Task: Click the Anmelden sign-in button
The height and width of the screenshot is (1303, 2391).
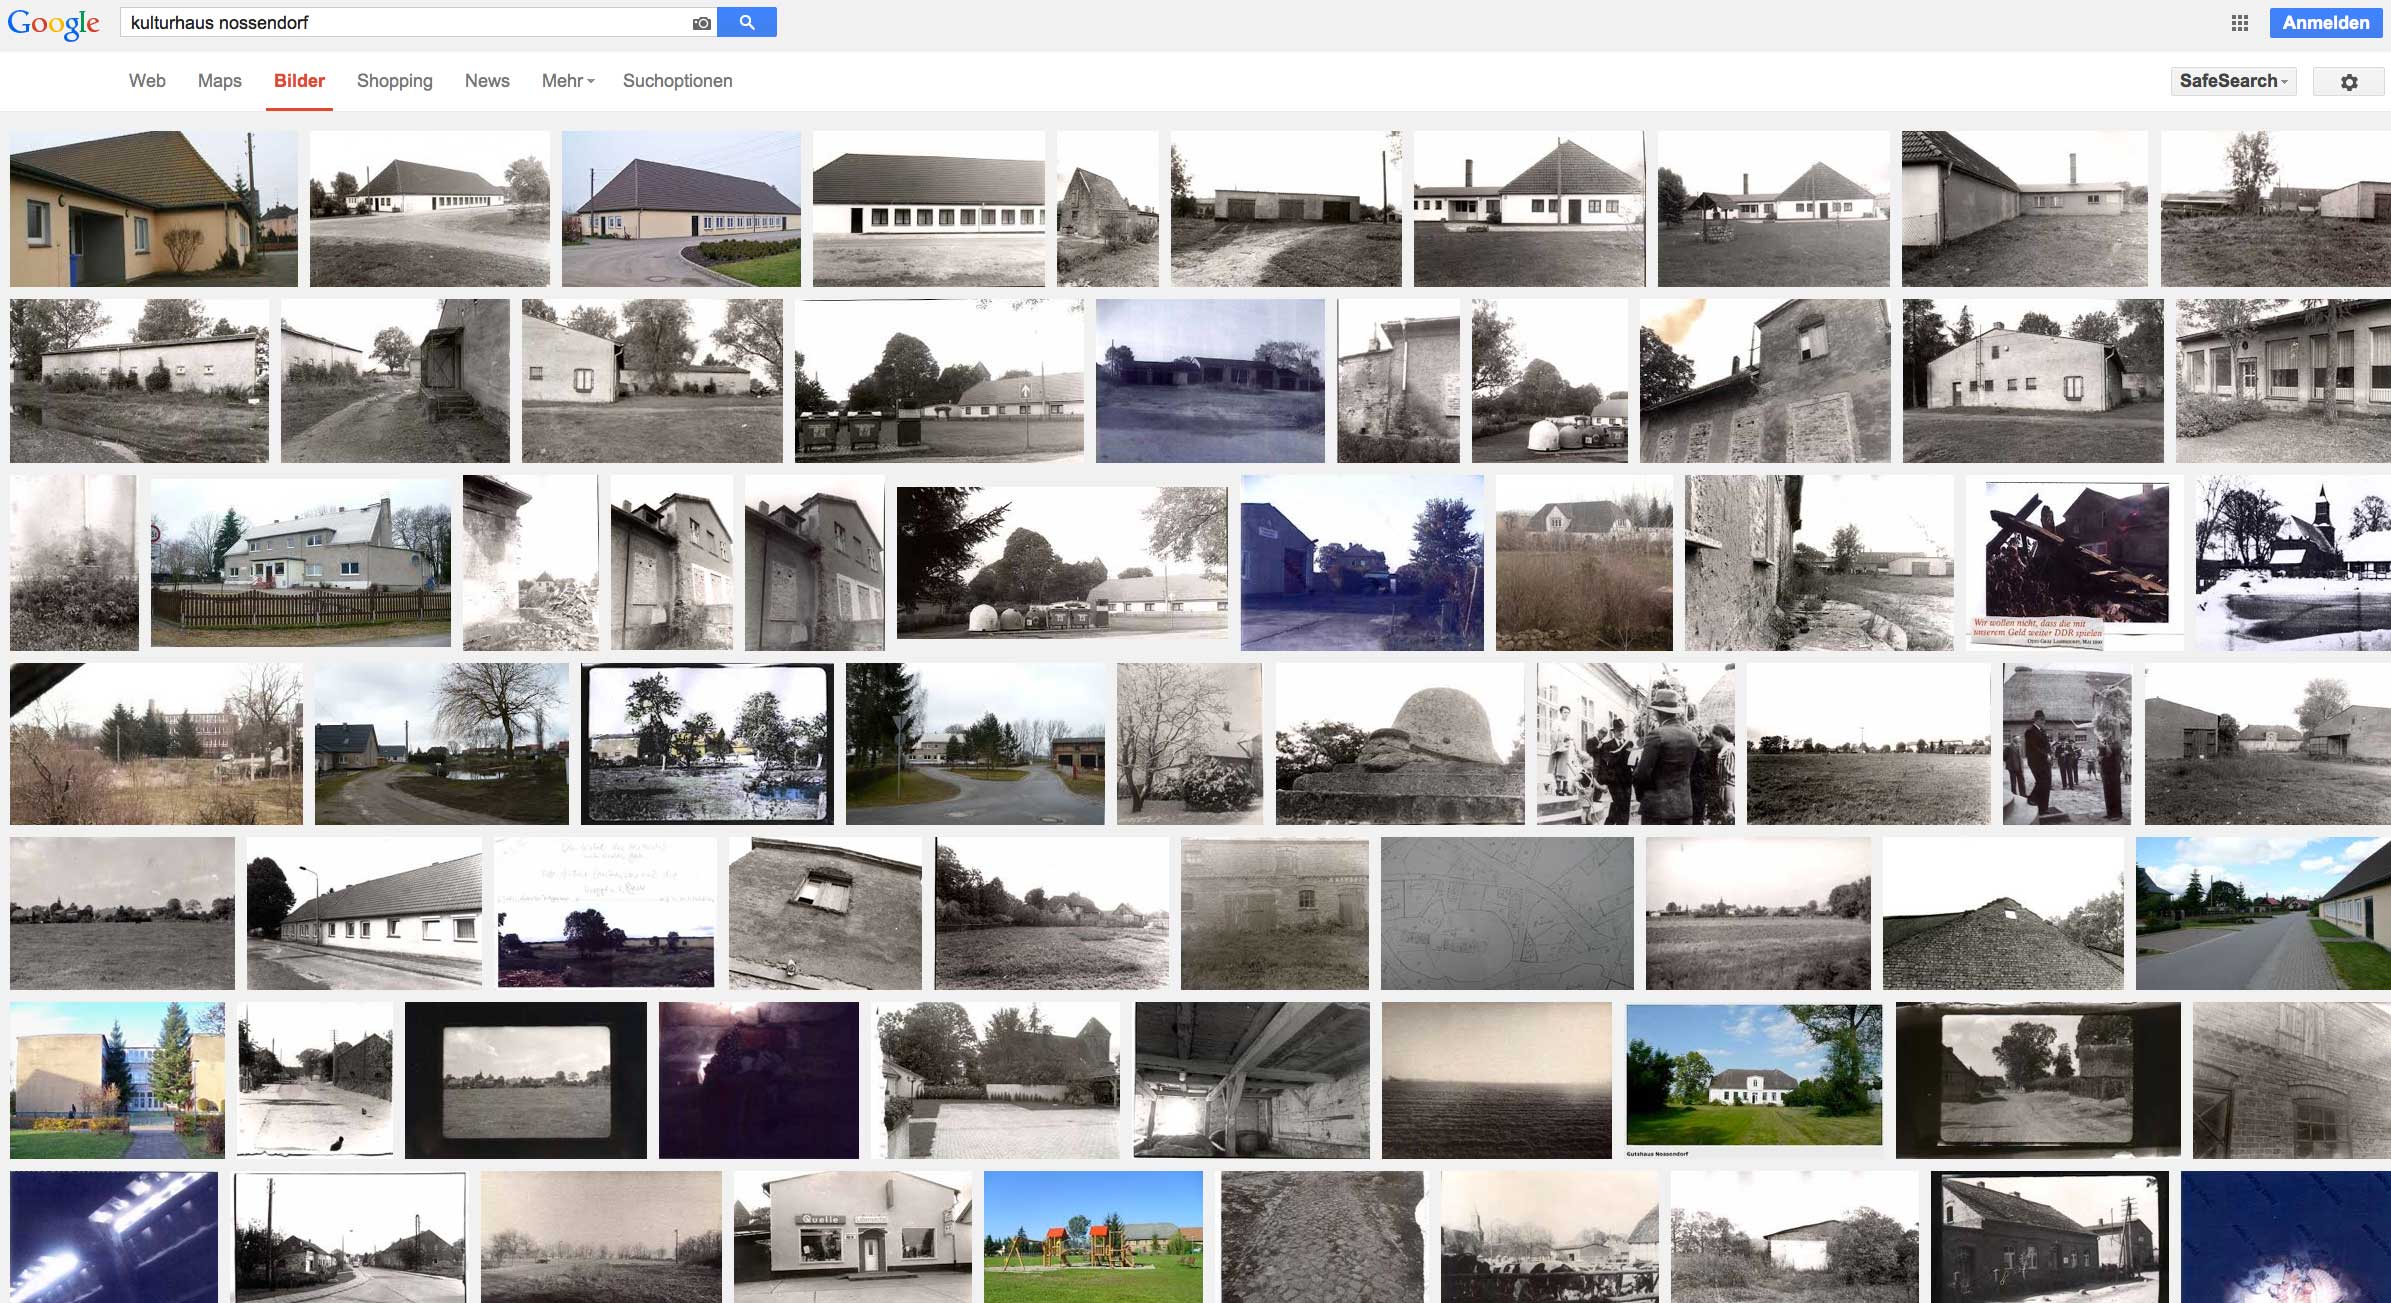Action: click(2325, 23)
